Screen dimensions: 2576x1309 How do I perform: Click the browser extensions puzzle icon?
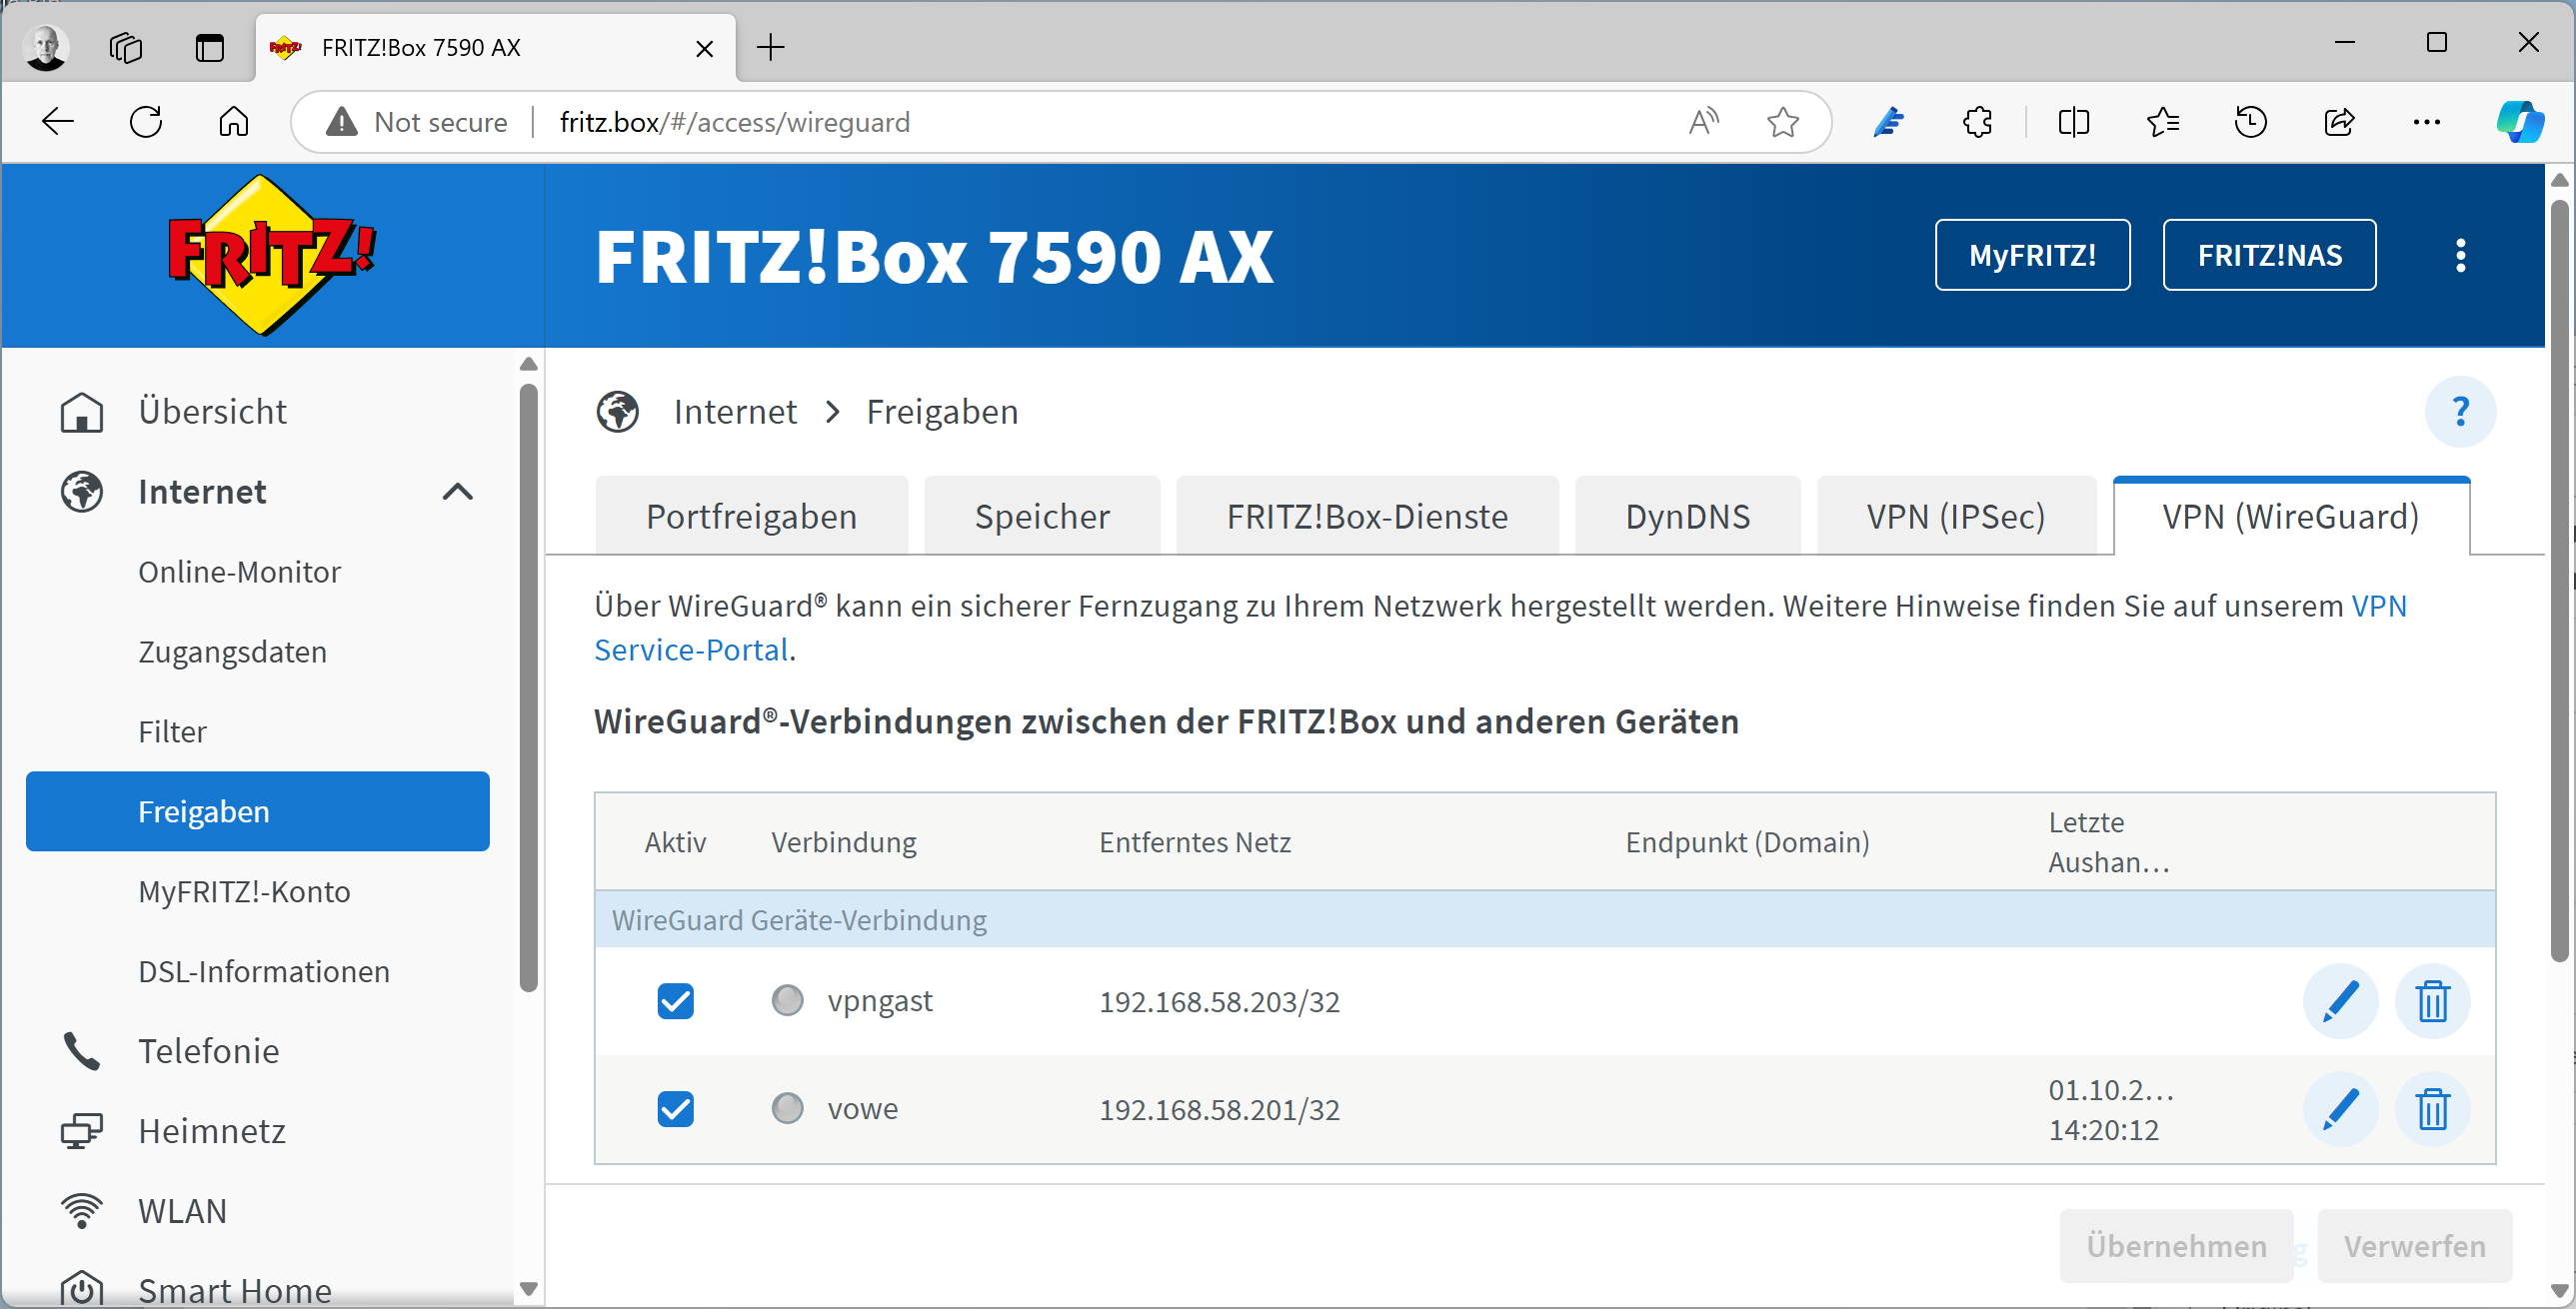(1977, 122)
